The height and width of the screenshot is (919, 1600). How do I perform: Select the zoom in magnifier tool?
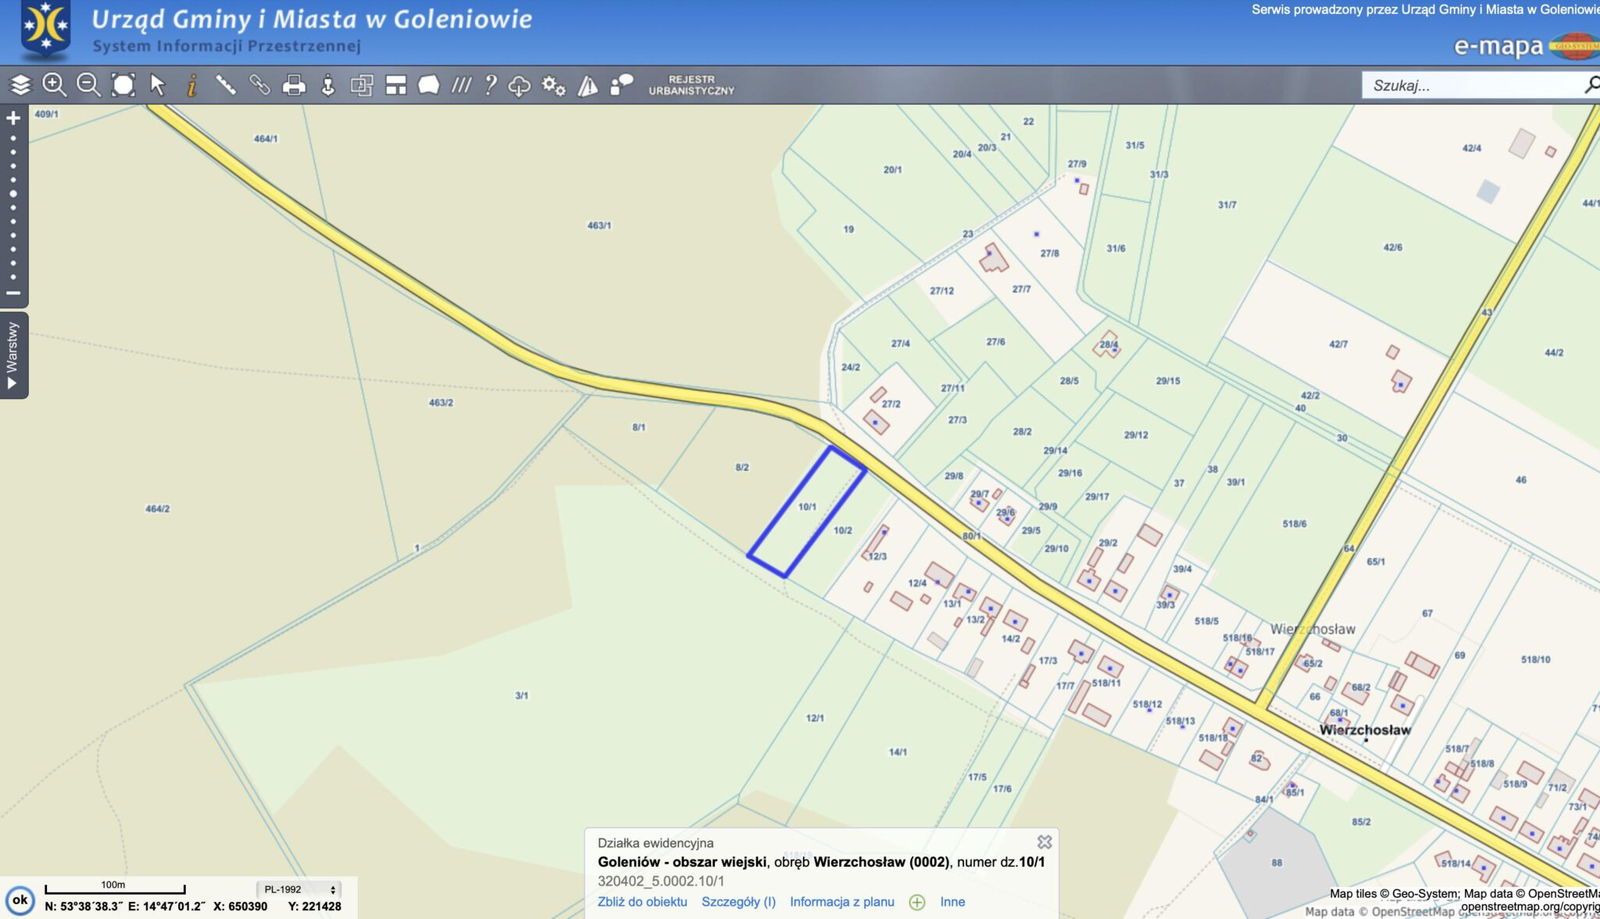pyautogui.click(x=54, y=85)
